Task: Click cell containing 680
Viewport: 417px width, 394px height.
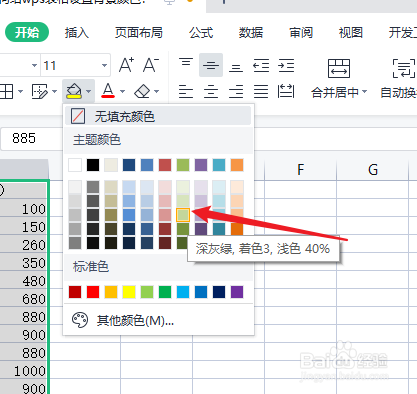Action: coord(23,299)
